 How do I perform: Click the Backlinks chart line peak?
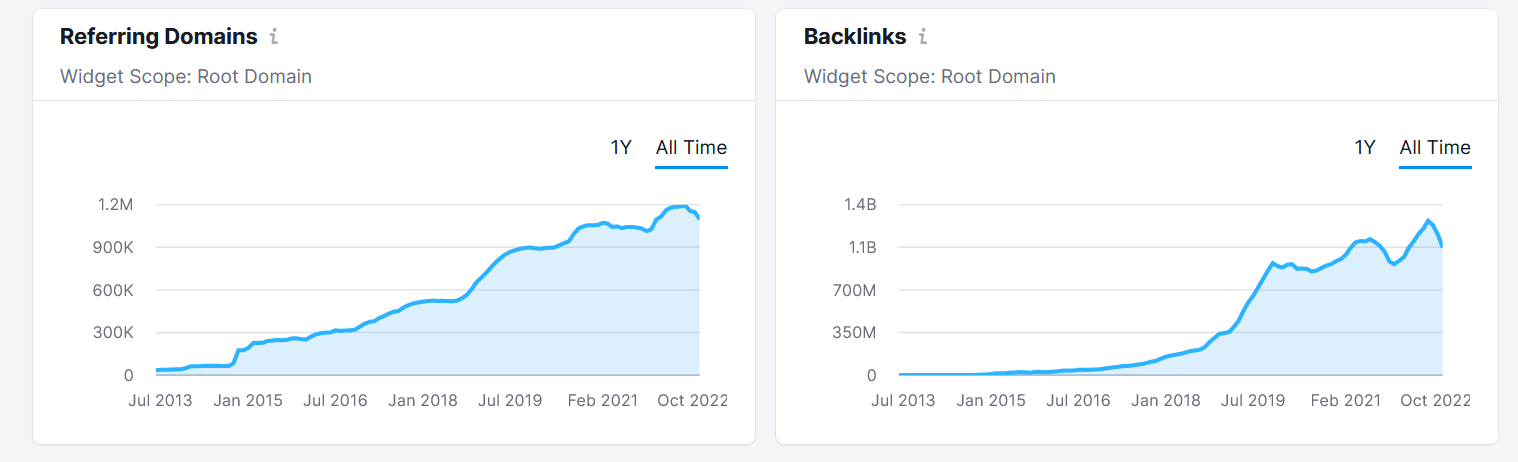point(1428,220)
